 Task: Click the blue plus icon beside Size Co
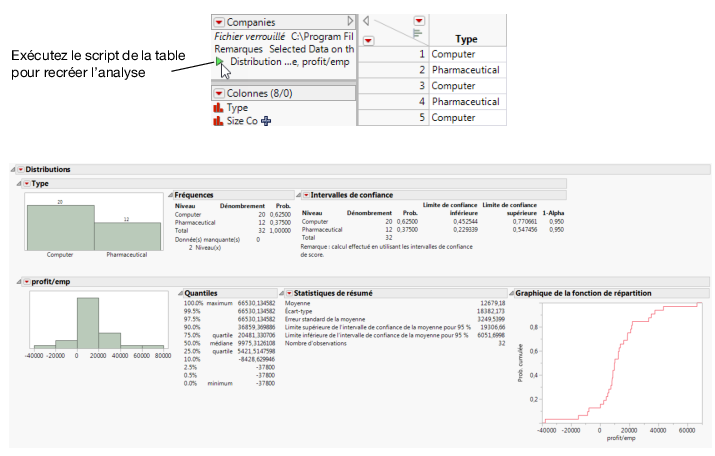click(x=266, y=121)
